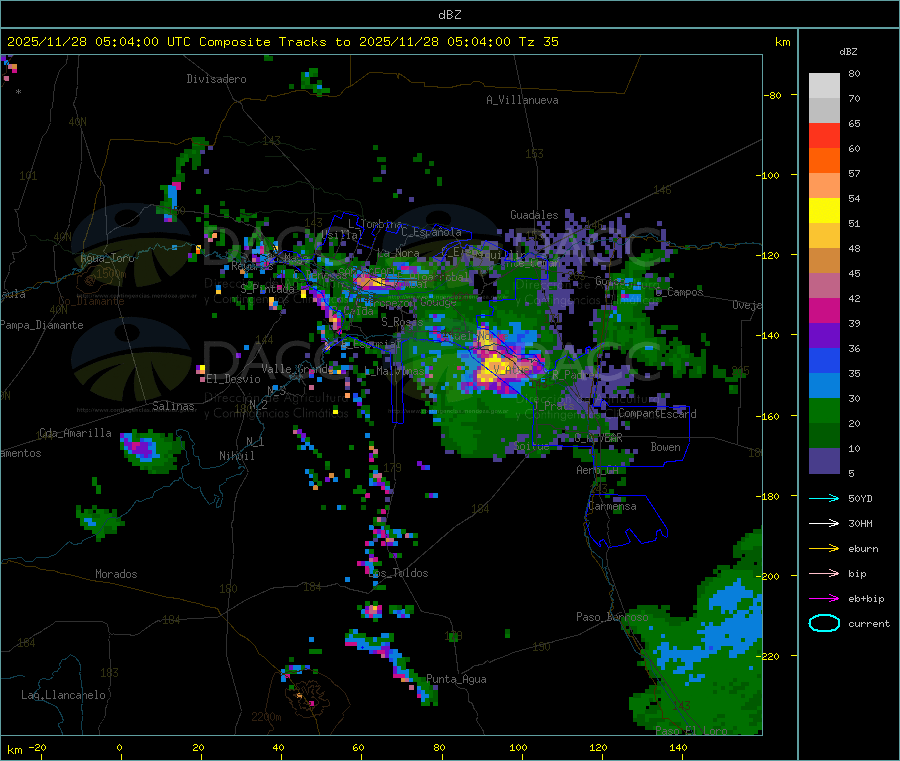Click the dBZ title at top
This screenshot has width=900, height=761.
pyautogui.click(x=449, y=15)
